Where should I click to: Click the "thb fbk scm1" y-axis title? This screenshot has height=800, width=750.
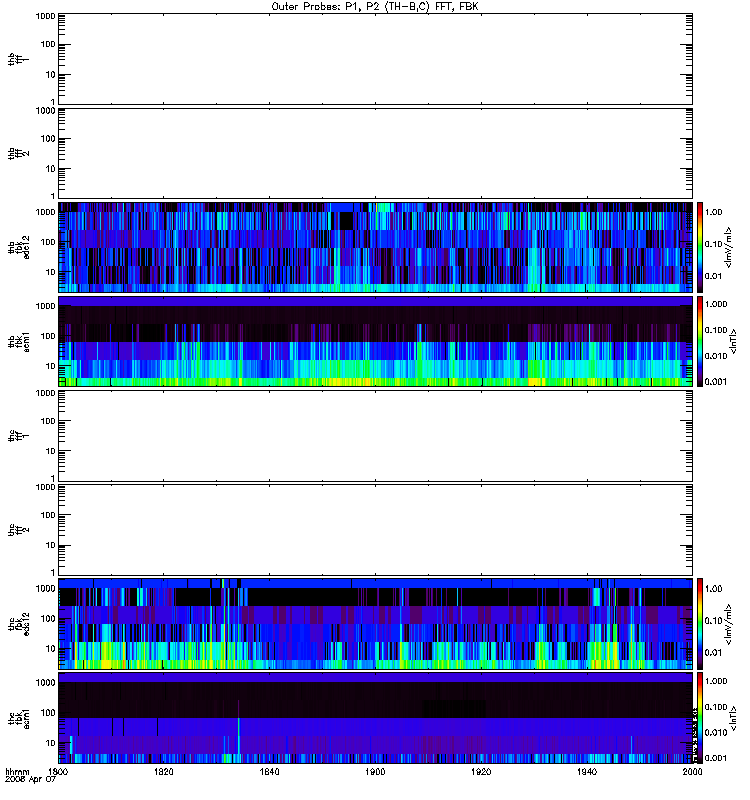(18, 341)
